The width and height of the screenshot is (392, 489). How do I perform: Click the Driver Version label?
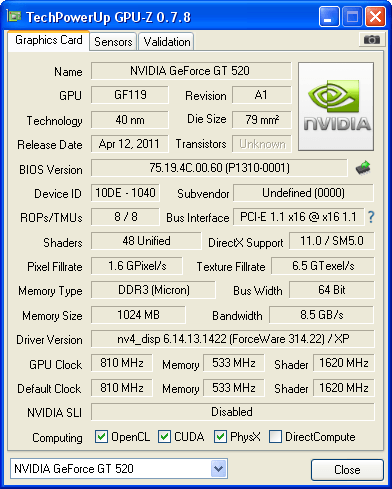[49, 340]
